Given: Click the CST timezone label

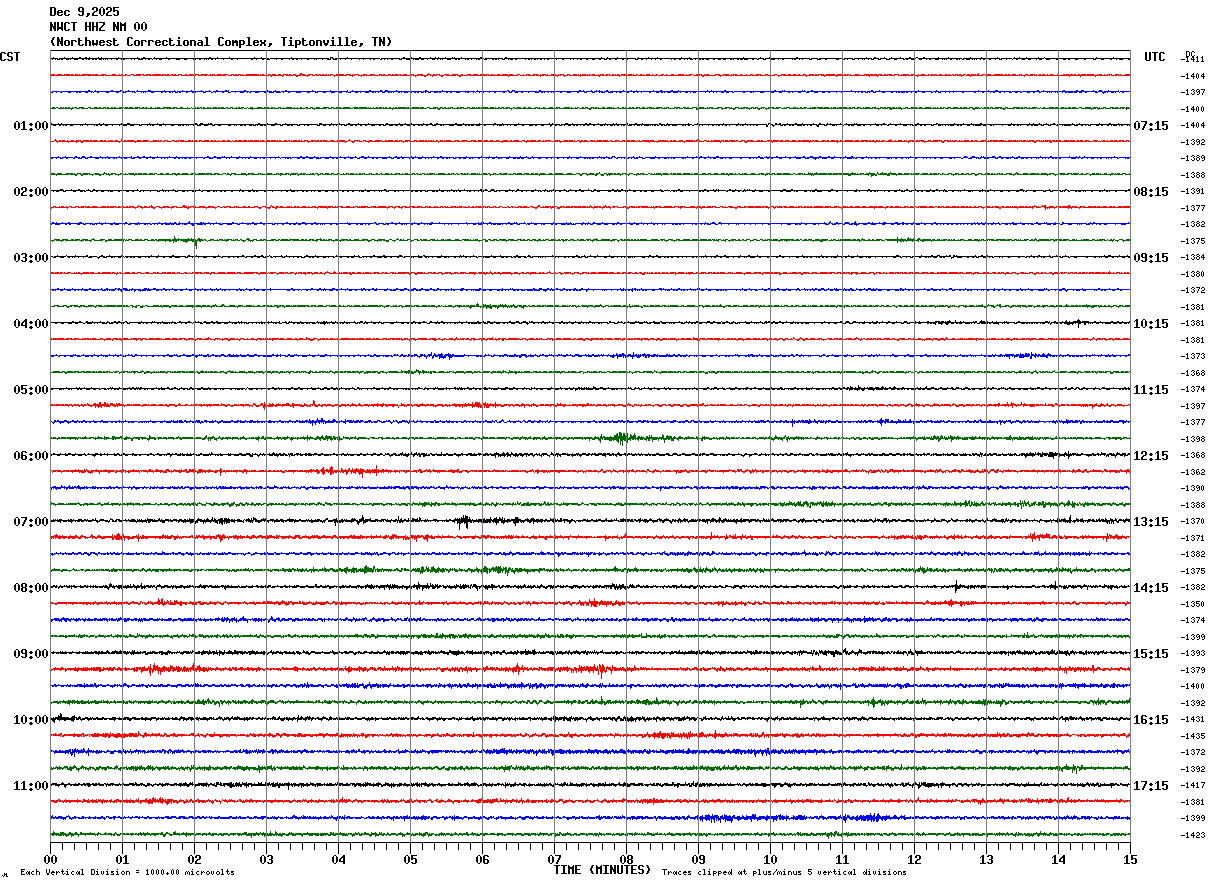Looking at the screenshot, I should (x=10, y=57).
